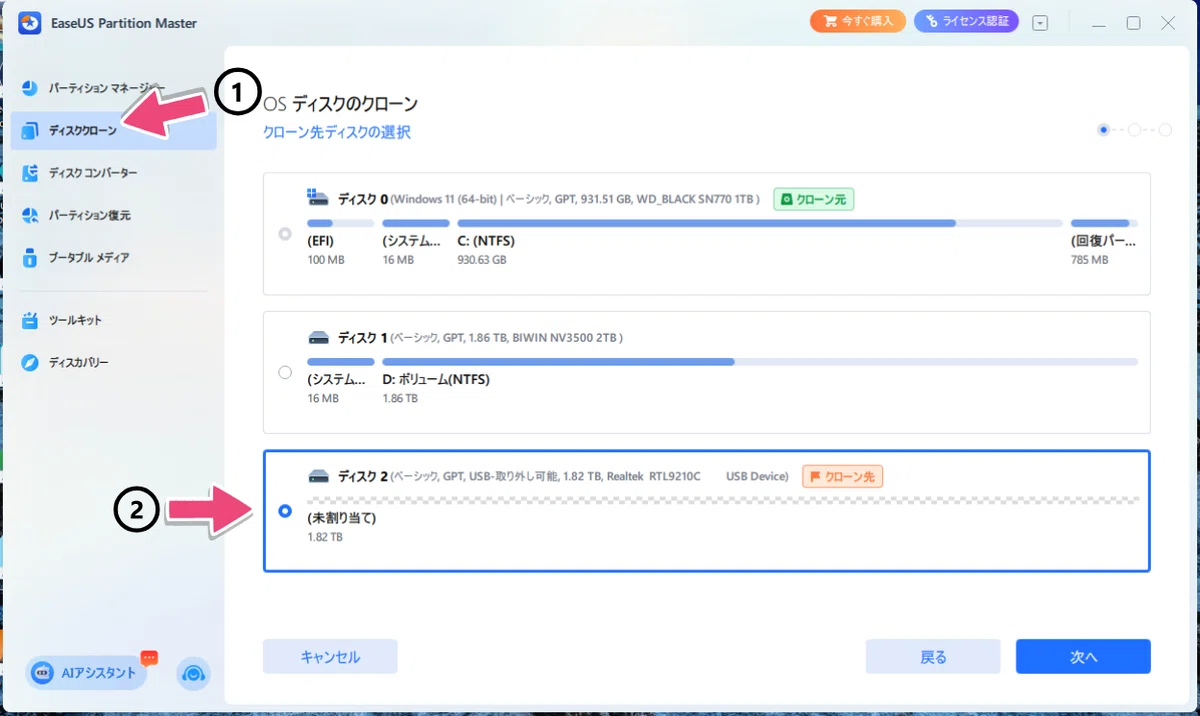The height and width of the screenshot is (716, 1200).
Task: Select the ディスク 2 radio button
Action: [285, 511]
